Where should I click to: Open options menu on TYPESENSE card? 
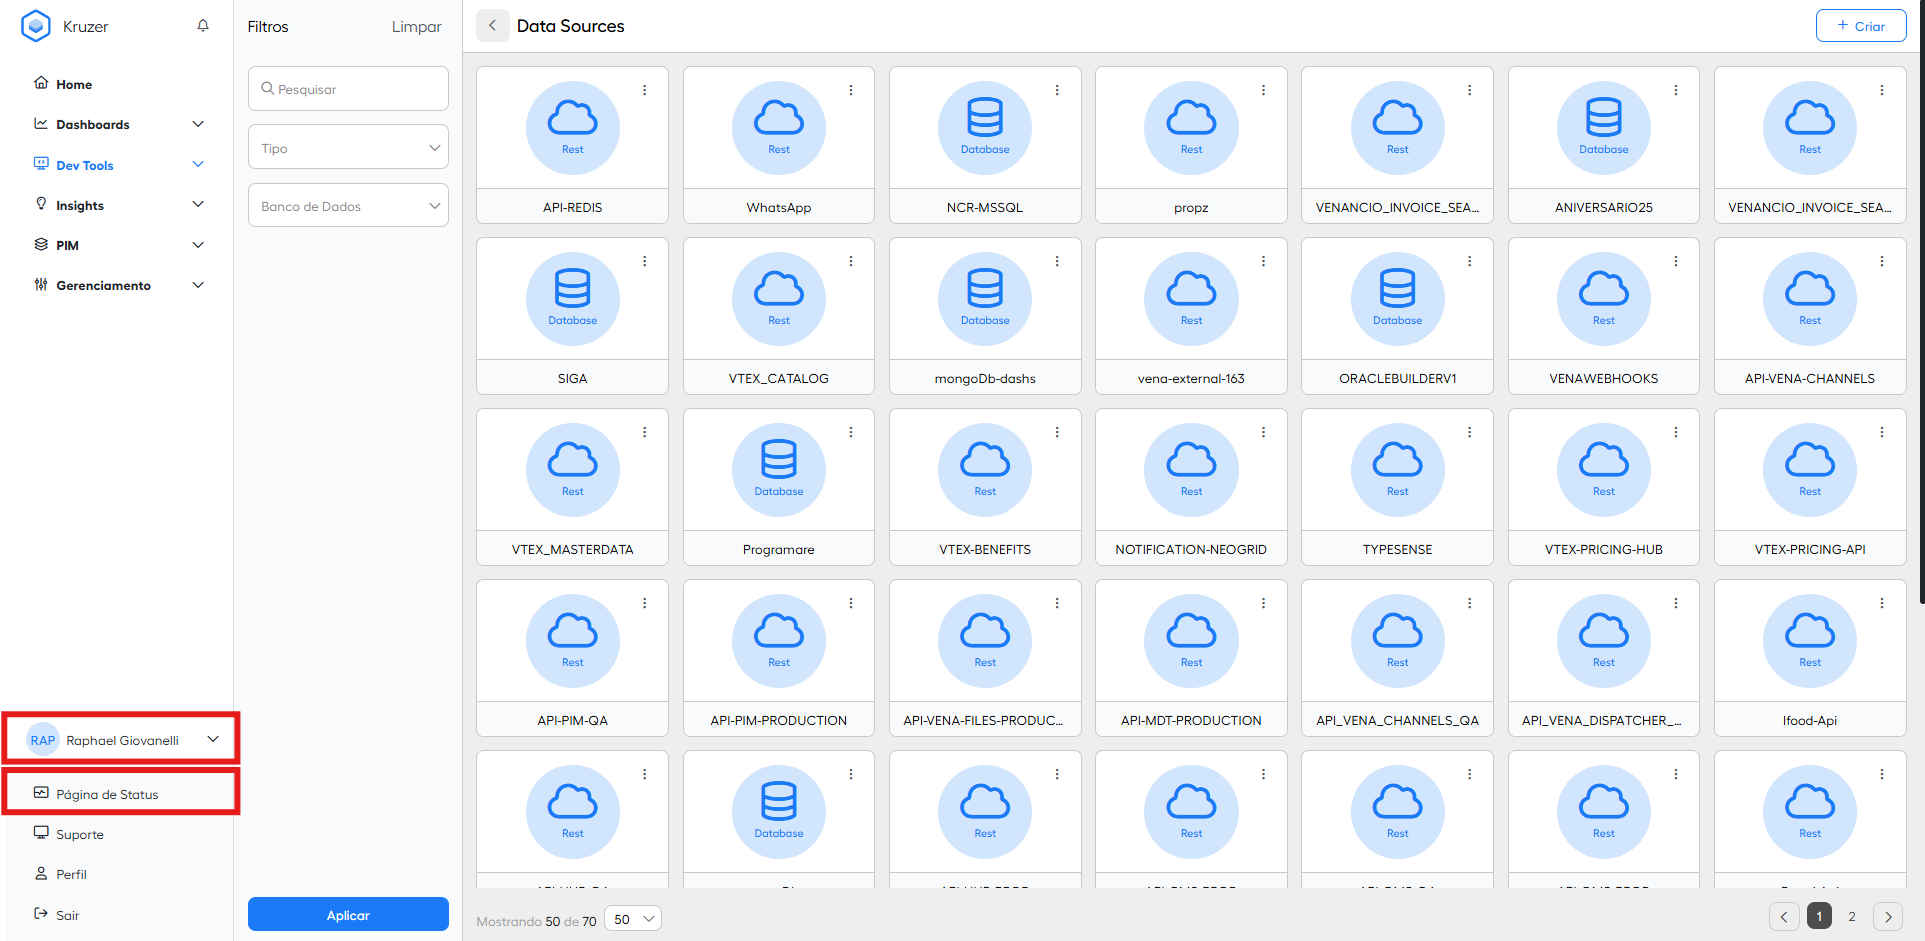pyautogui.click(x=1470, y=432)
